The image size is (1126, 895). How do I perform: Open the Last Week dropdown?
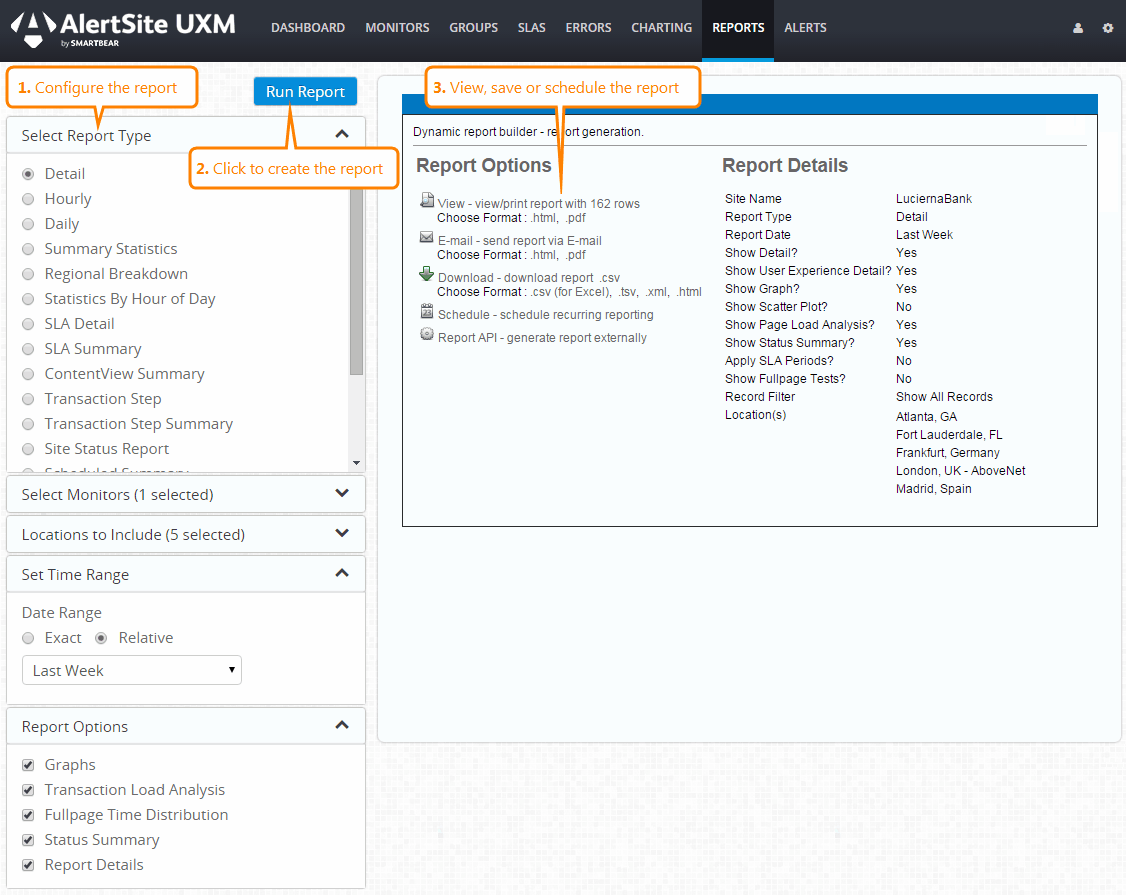(132, 670)
